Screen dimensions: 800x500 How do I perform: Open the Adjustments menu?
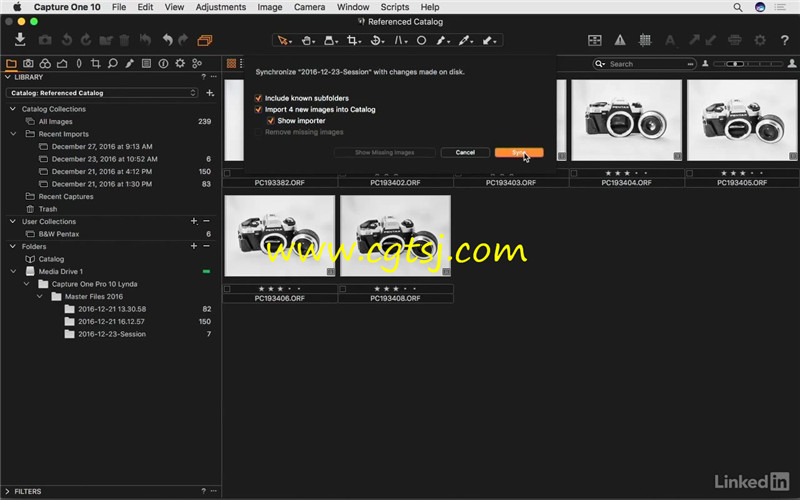(220, 7)
